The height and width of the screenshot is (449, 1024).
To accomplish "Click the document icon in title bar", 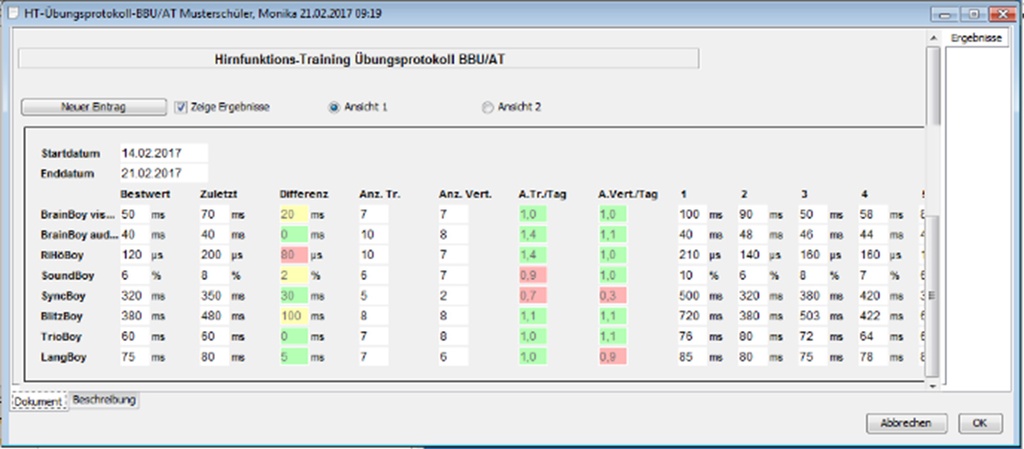I will [x=13, y=13].
